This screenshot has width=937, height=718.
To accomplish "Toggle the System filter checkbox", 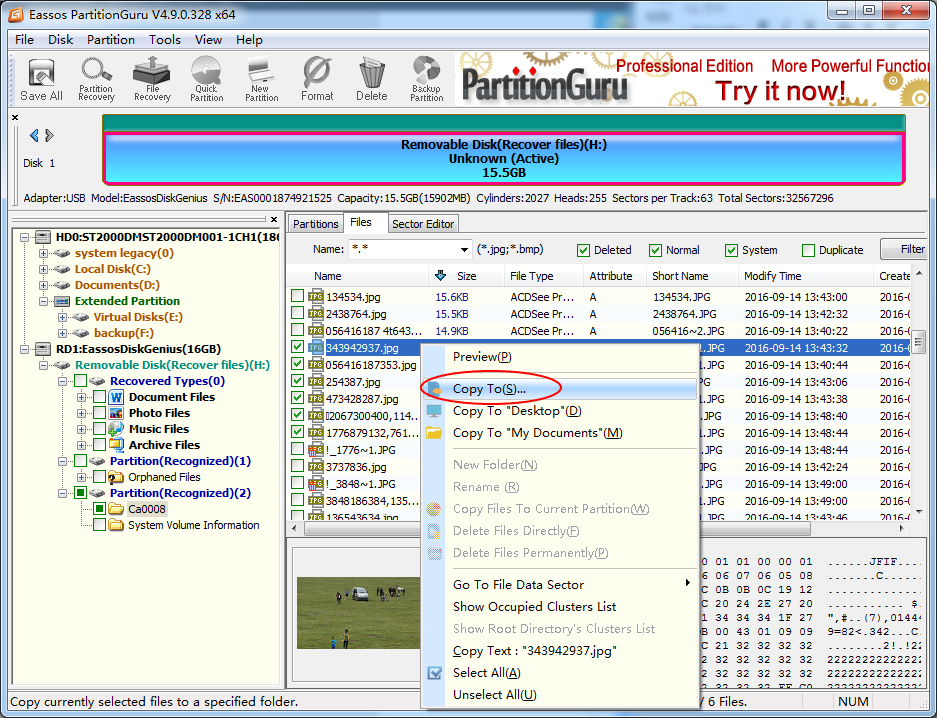I will click(x=731, y=250).
